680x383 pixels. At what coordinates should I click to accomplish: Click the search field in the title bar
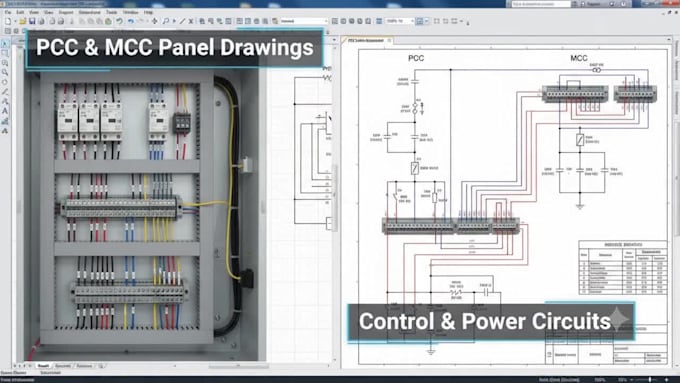pyautogui.click(x=540, y=4)
